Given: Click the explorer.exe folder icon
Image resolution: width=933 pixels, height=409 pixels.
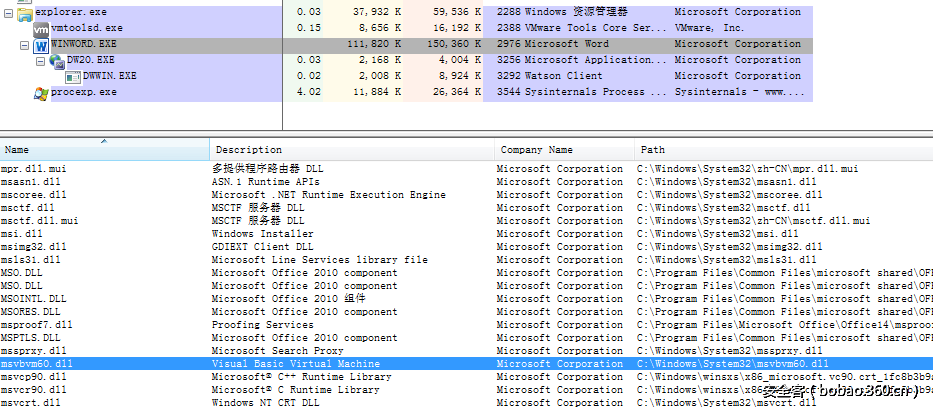Looking at the screenshot, I should (25, 12).
